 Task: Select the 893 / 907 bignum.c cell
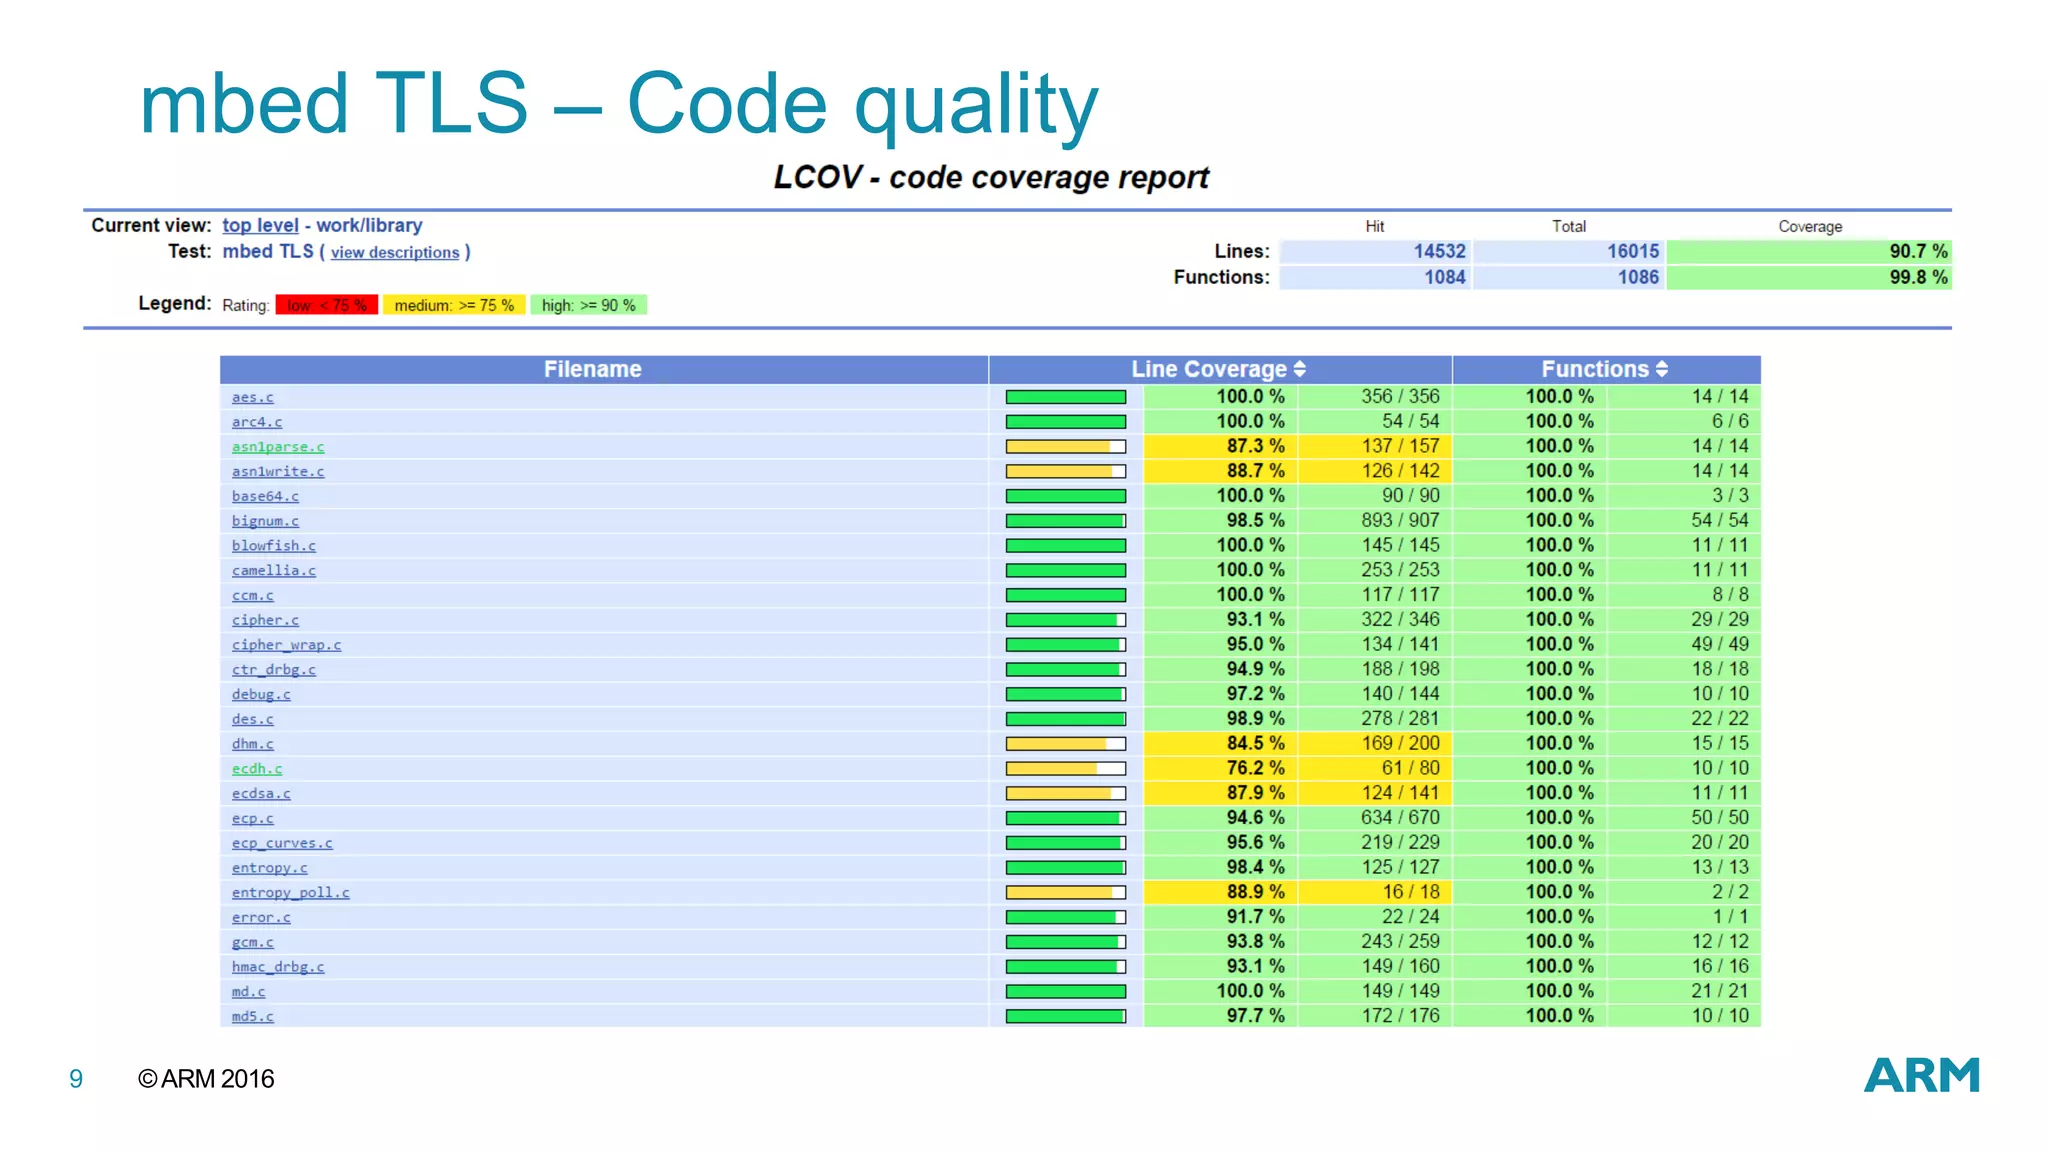pos(1375,520)
